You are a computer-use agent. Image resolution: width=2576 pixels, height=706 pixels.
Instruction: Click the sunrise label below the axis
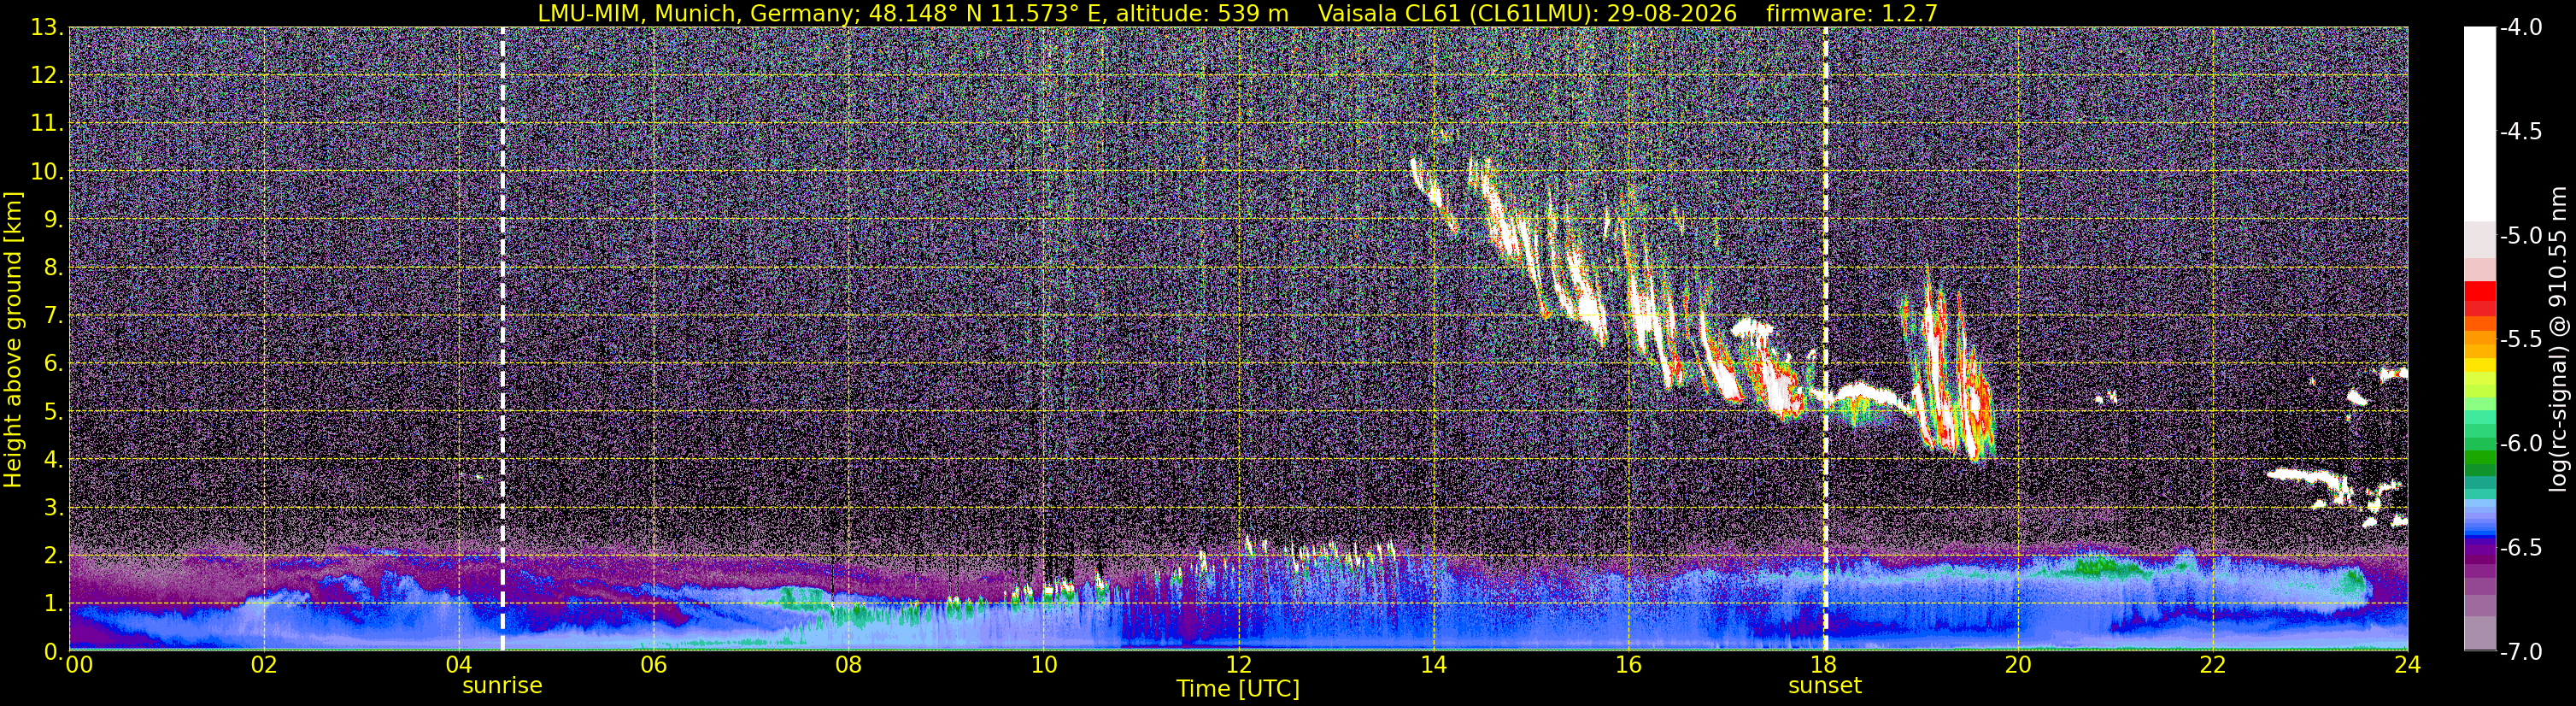[x=502, y=686]
